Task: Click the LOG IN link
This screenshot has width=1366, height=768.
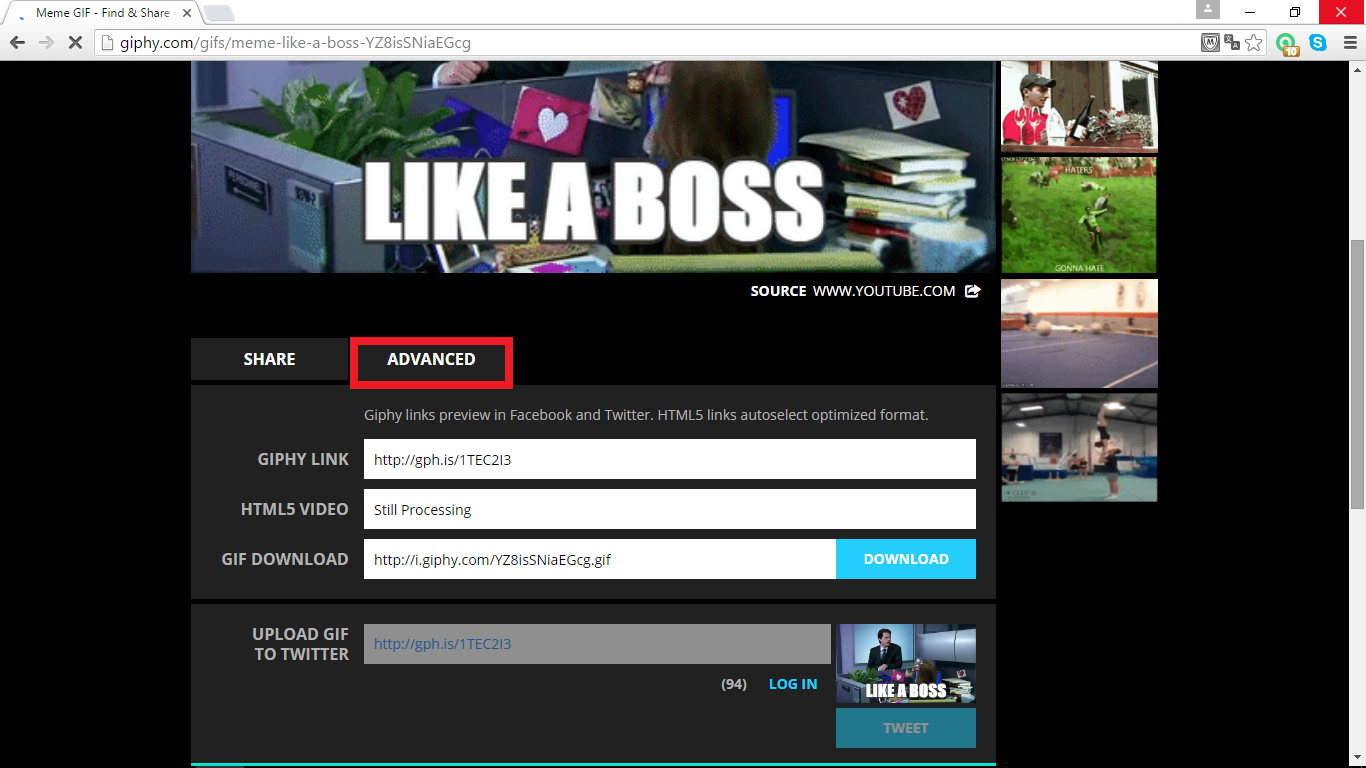Action: [793, 684]
